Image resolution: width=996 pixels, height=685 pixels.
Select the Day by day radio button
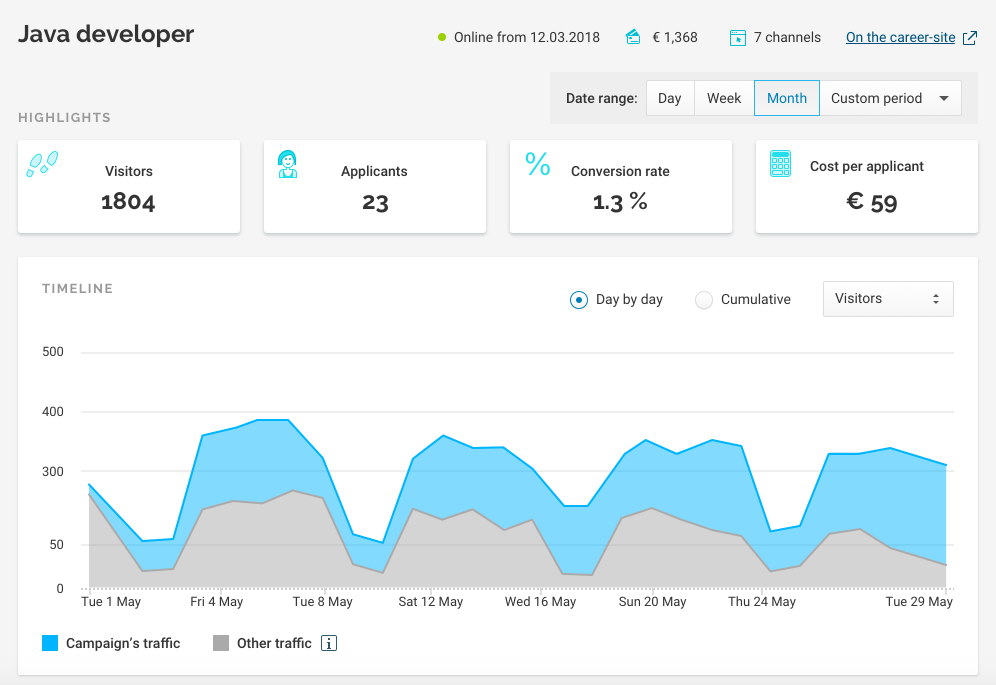(x=578, y=300)
